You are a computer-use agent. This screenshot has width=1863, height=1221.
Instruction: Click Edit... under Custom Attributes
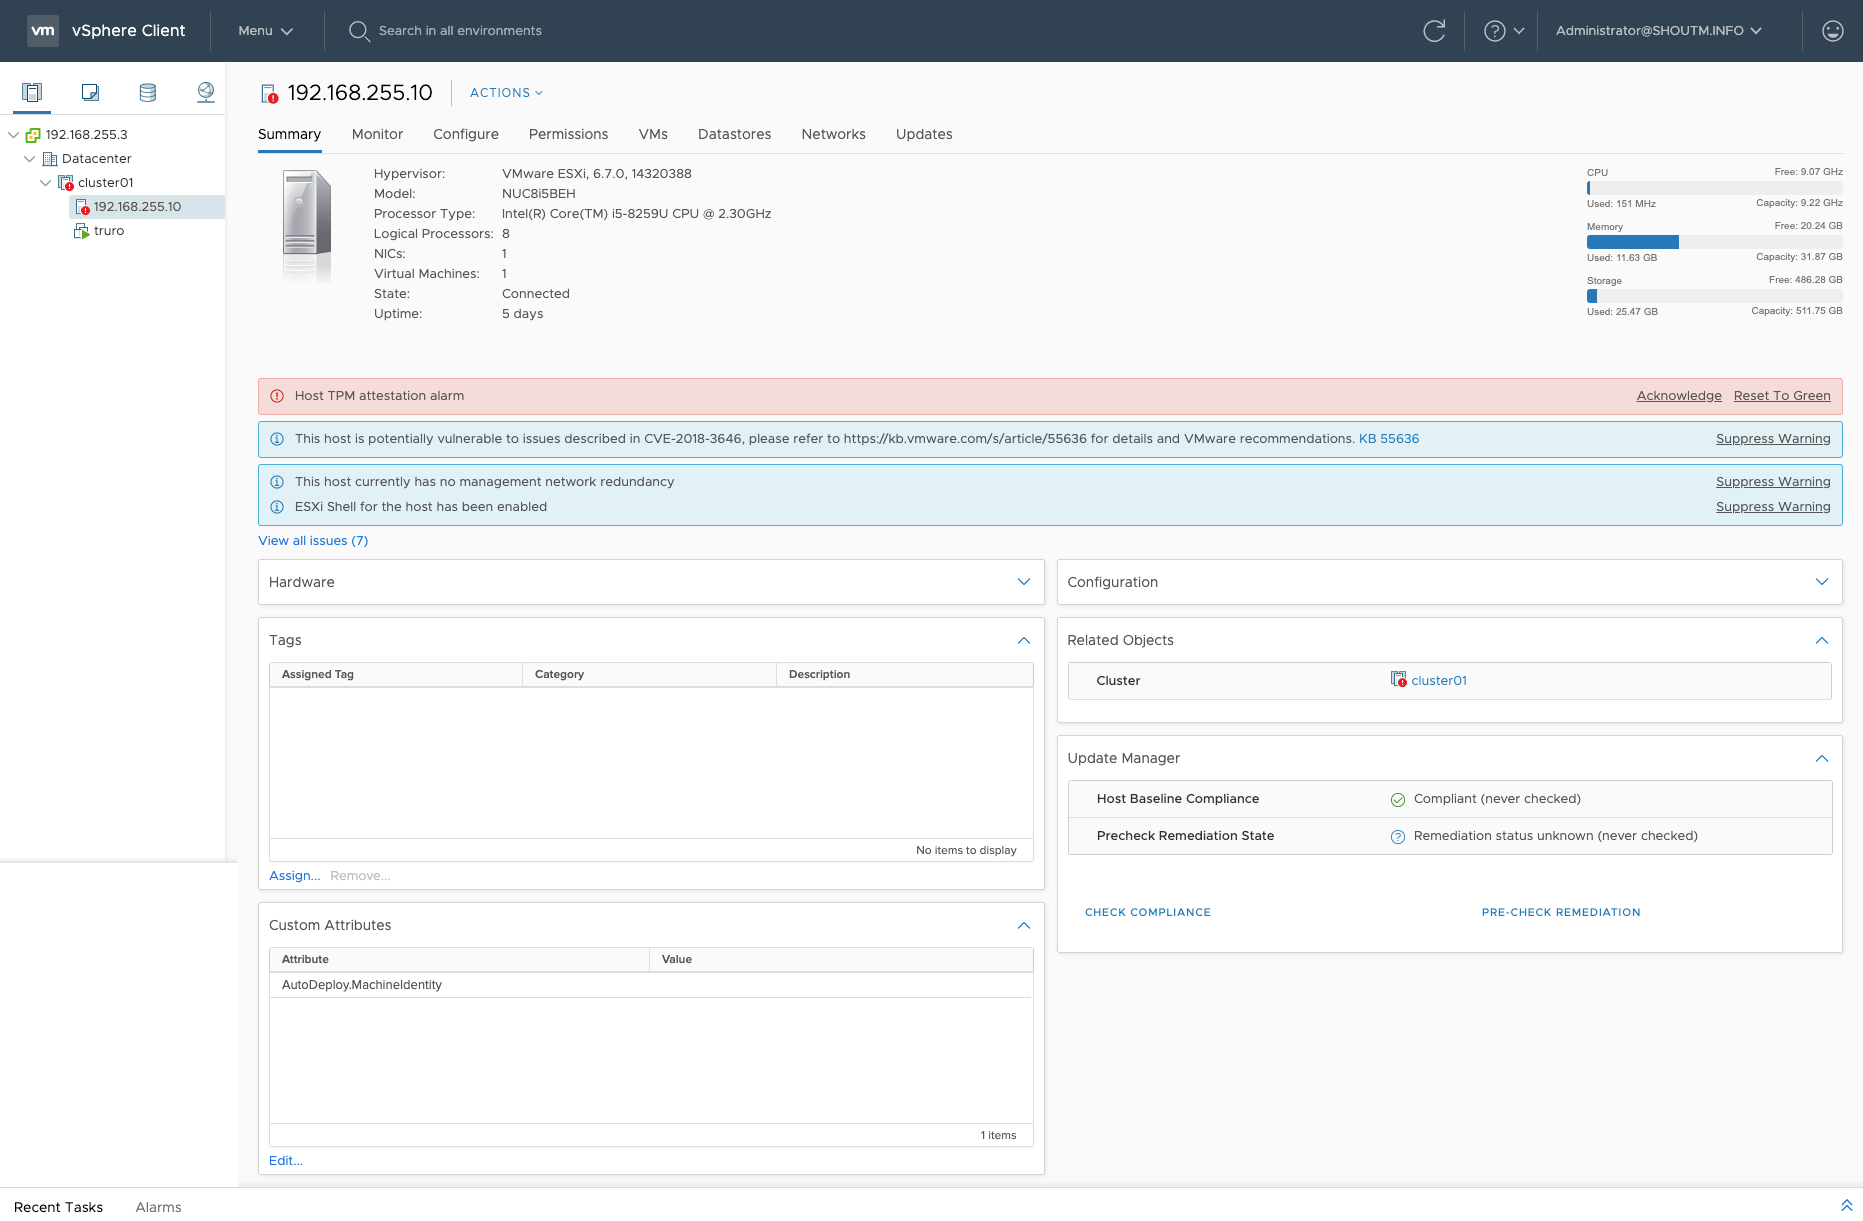286,1161
